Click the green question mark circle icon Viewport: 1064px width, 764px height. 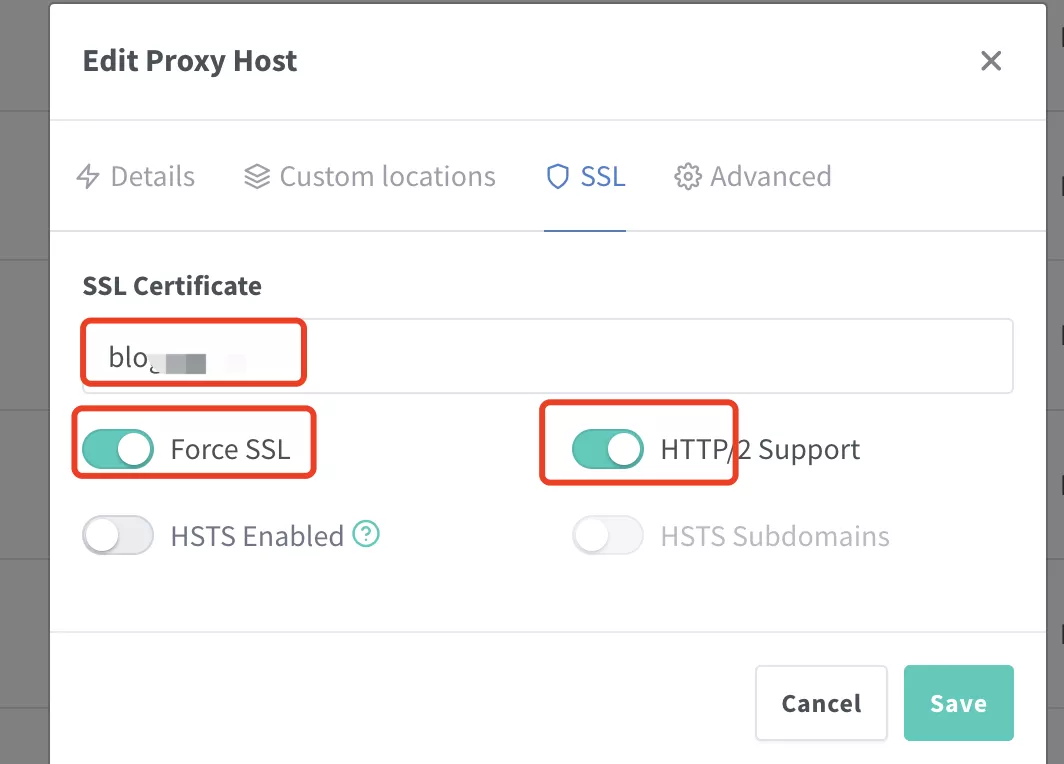pyautogui.click(x=366, y=536)
